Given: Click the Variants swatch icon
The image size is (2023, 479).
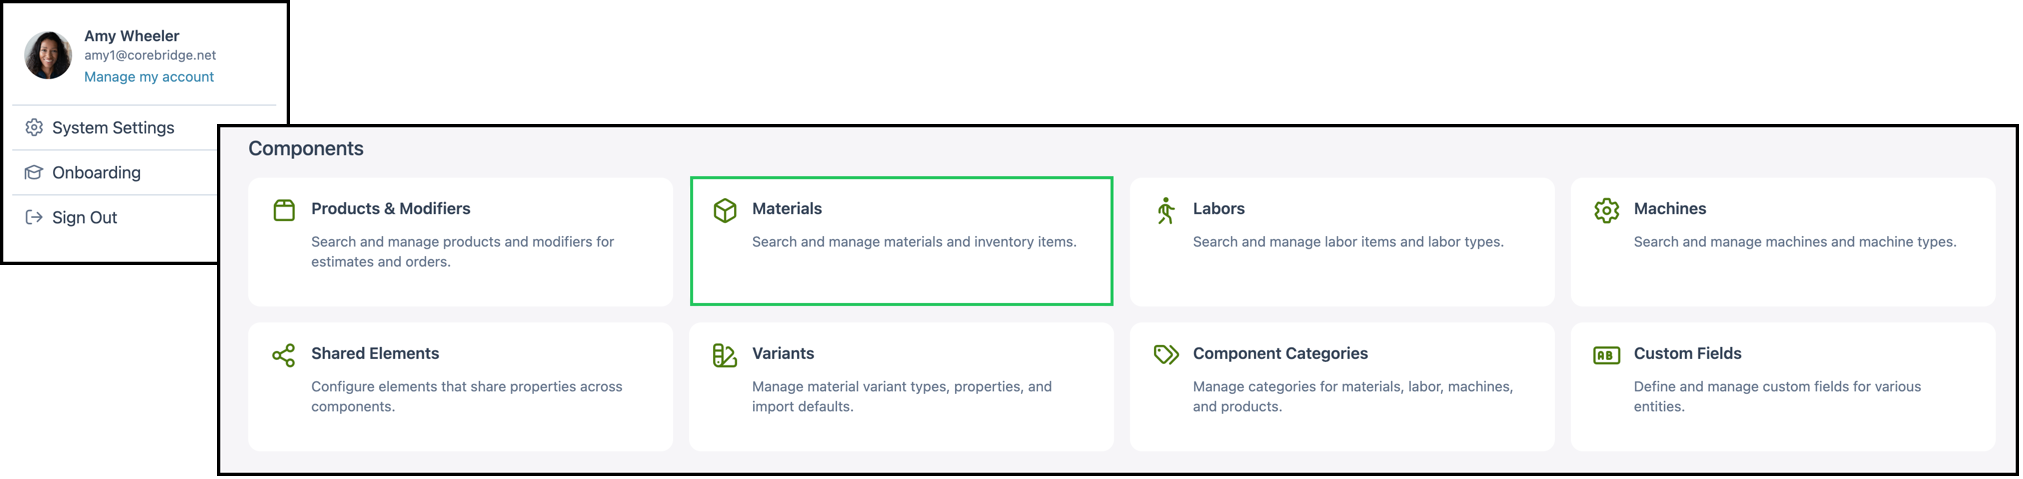Looking at the screenshot, I should [725, 355].
